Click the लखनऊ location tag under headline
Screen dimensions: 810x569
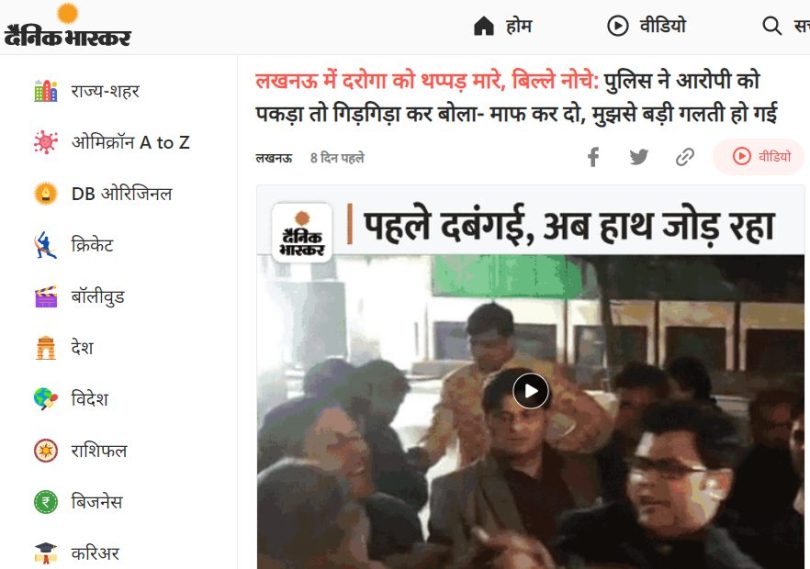point(274,158)
